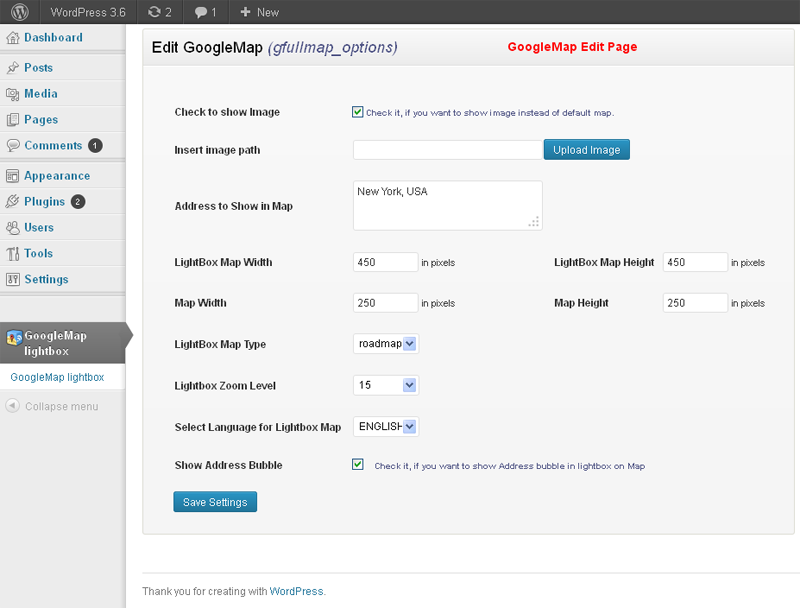
Task: Open the Lightbox Zoom Level dropdown
Action: tap(386, 385)
